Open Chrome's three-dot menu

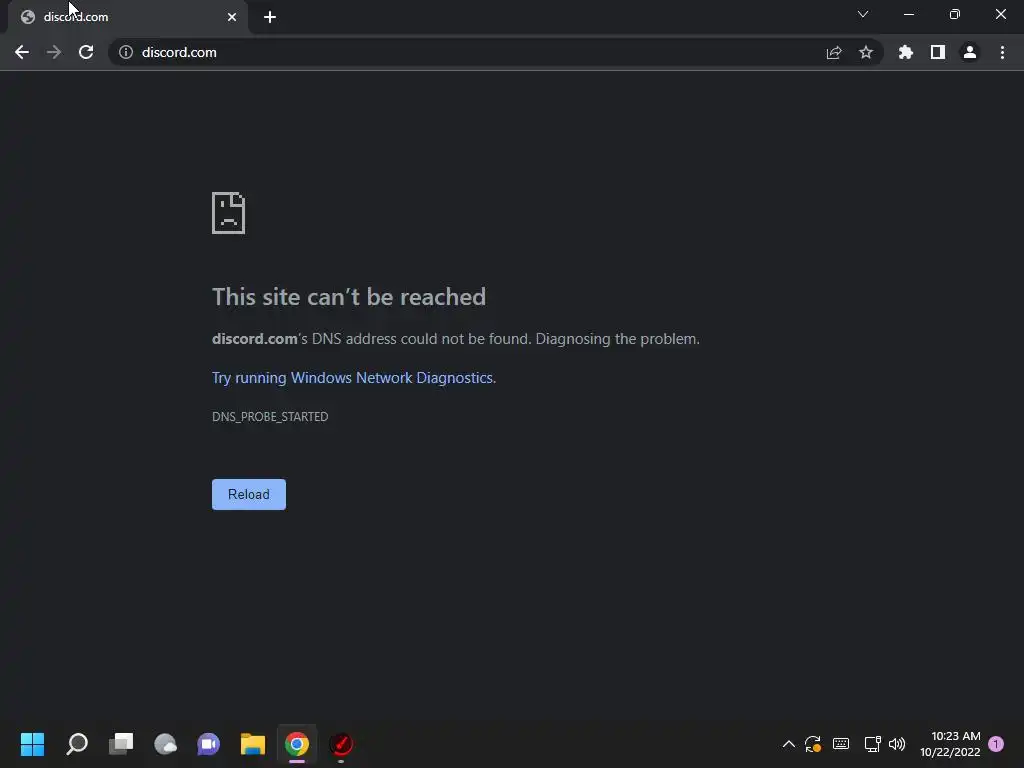[x=1002, y=52]
